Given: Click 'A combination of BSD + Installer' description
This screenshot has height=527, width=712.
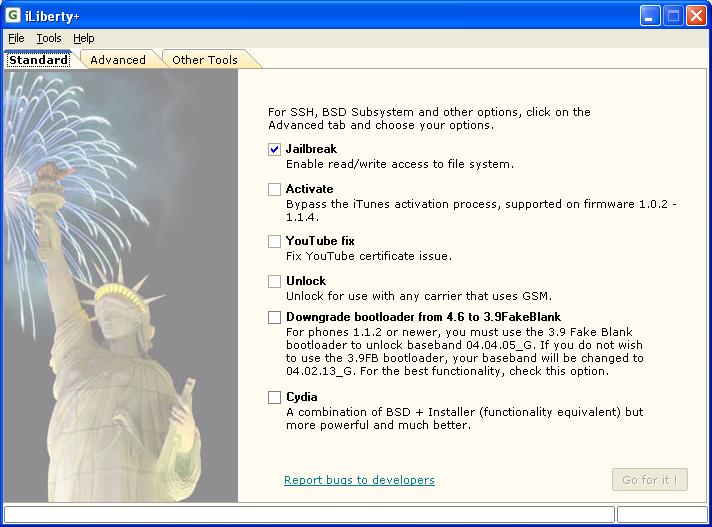Looking at the screenshot, I should pos(465,419).
